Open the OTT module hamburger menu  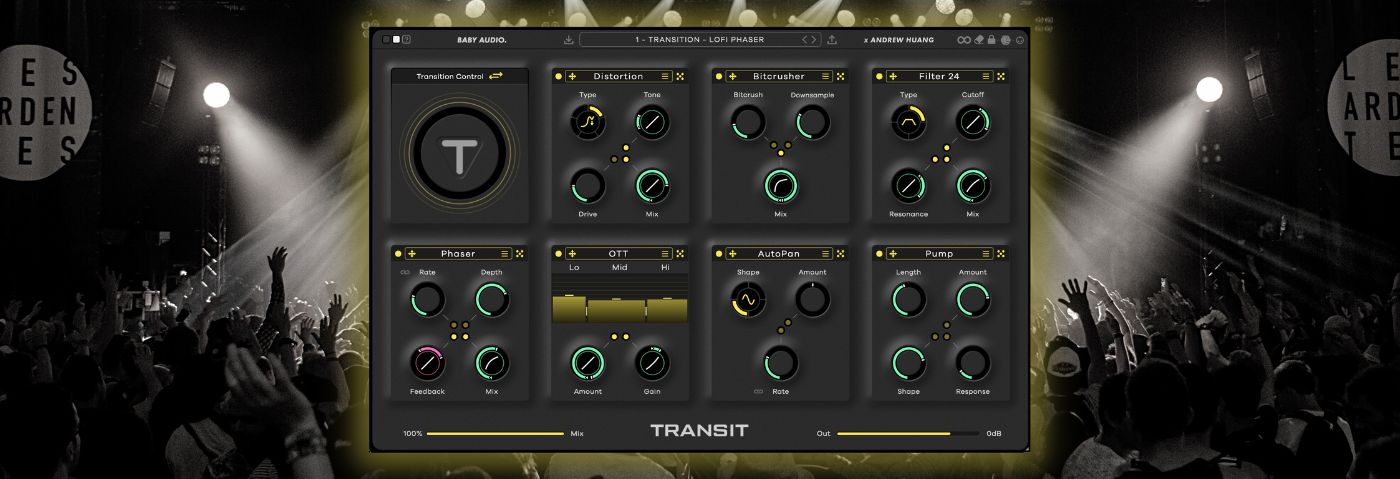665,254
